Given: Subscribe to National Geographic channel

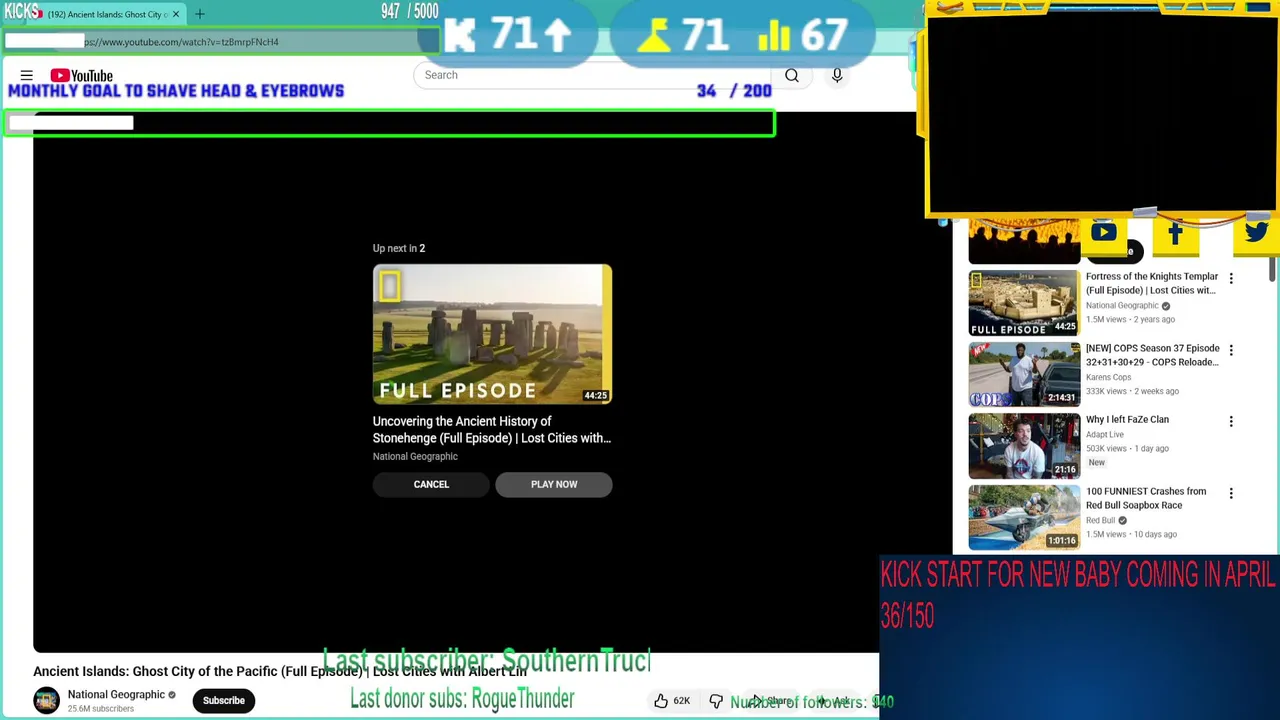Looking at the screenshot, I should tap(224, 700).
